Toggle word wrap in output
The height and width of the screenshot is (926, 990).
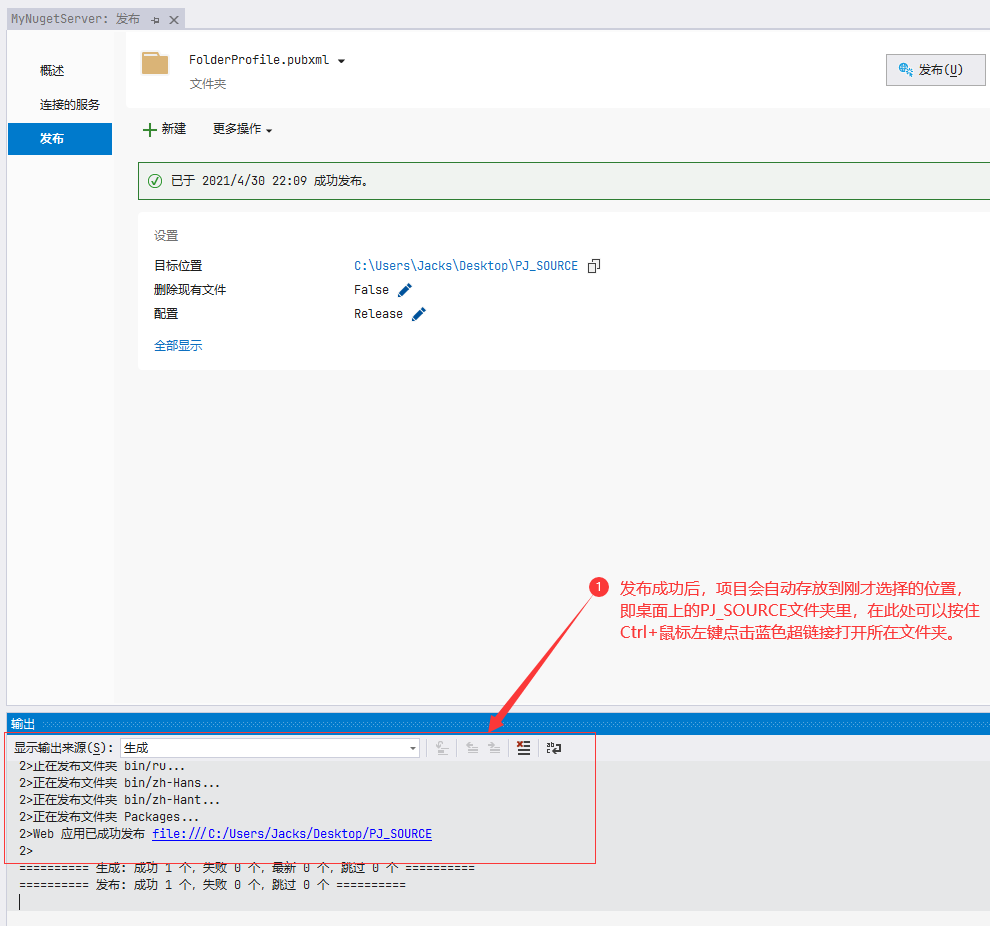(554, 748)
